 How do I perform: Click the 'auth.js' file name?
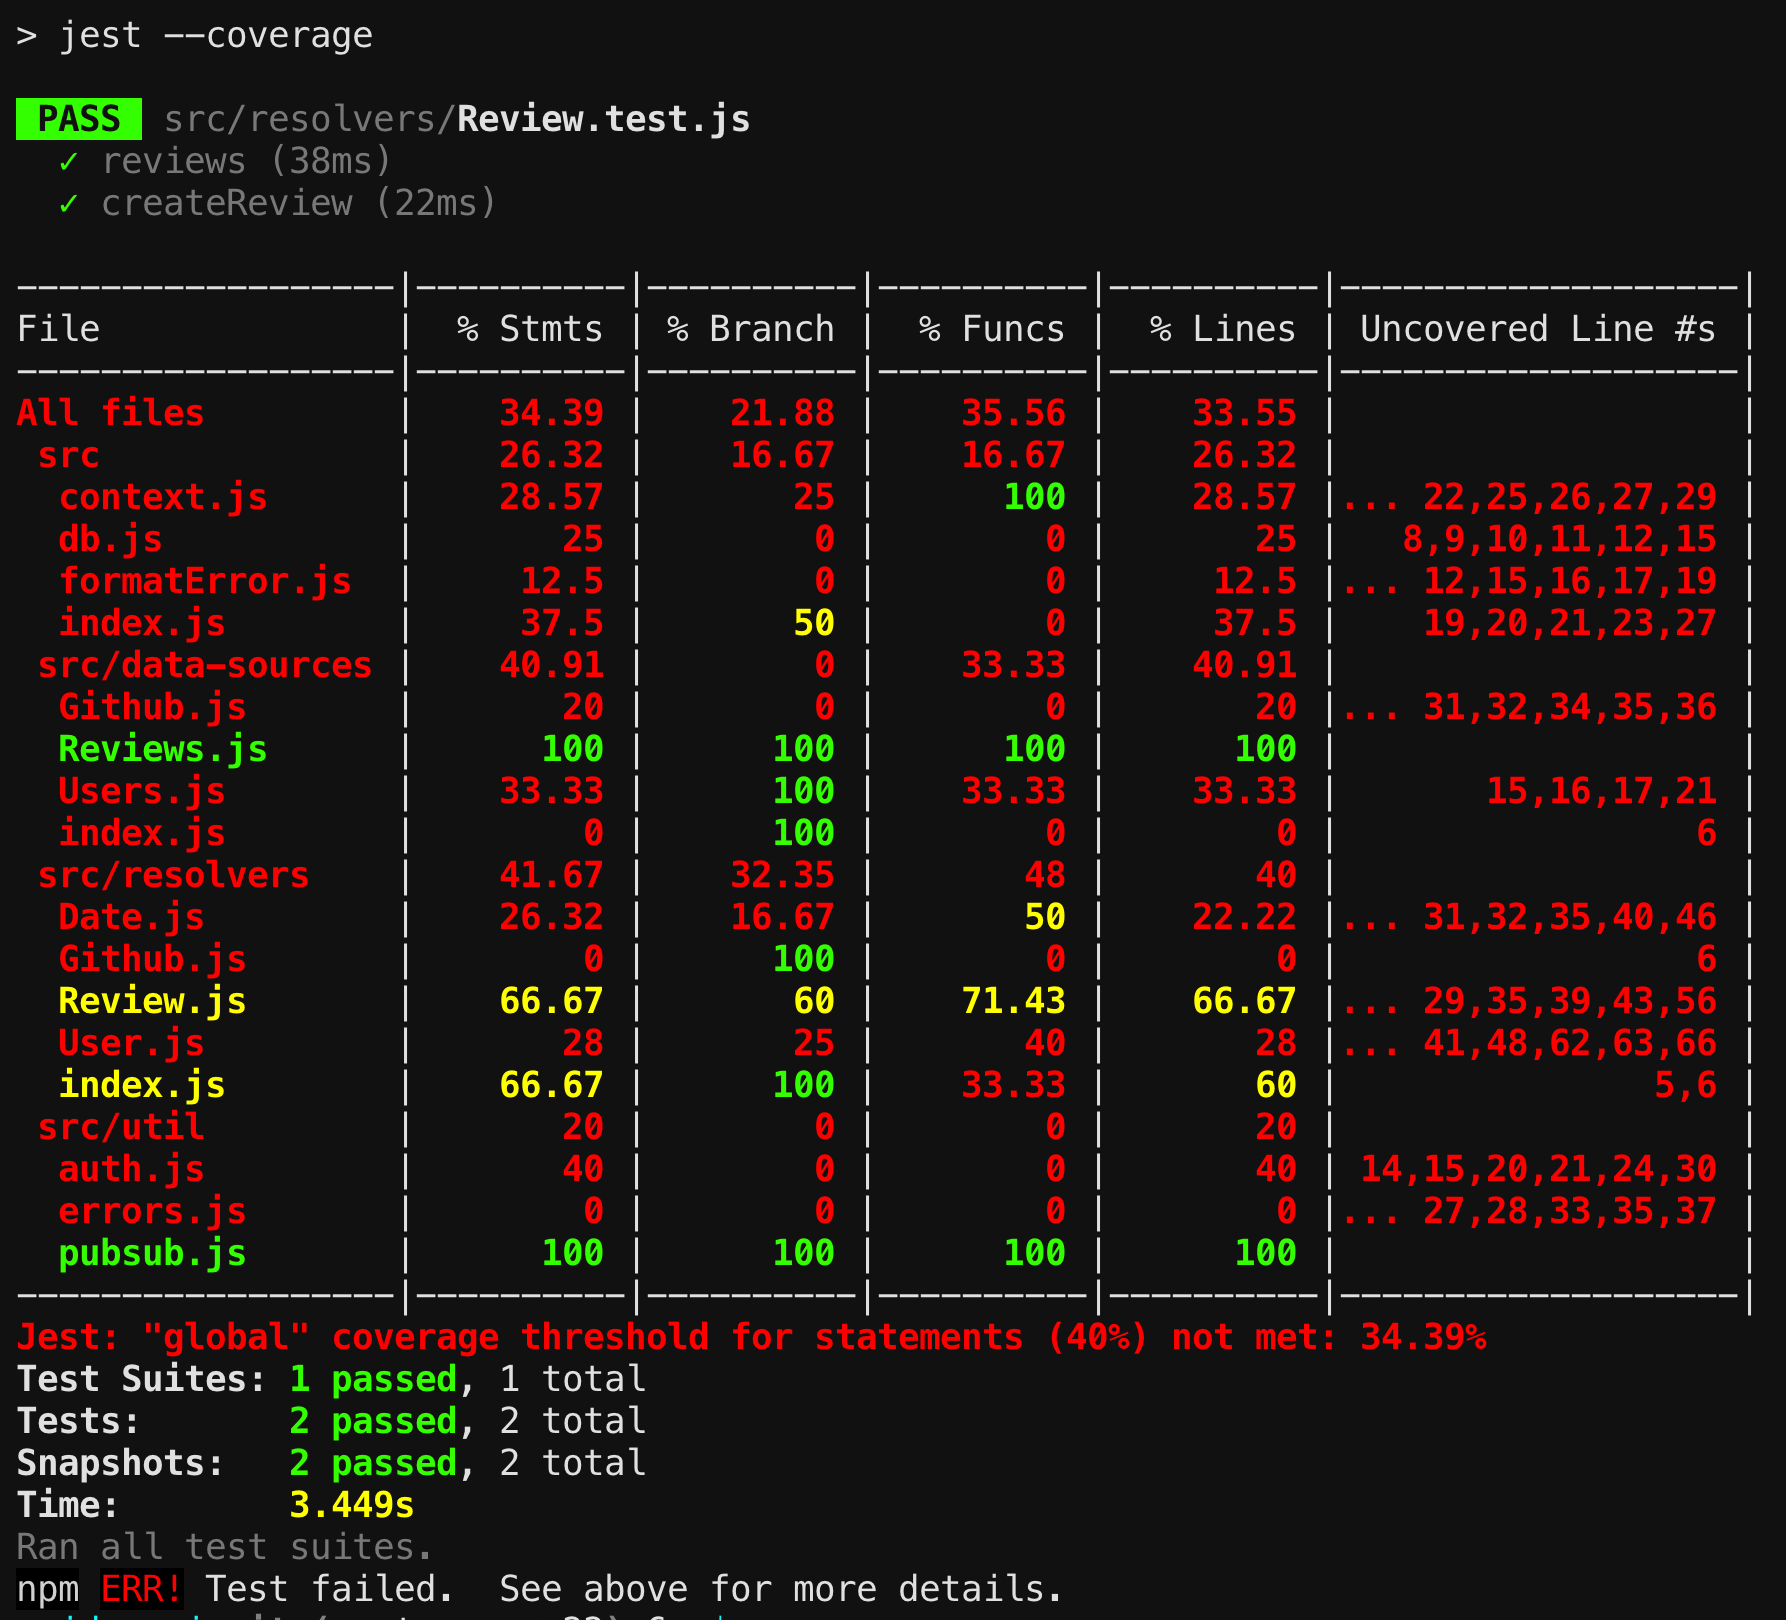click(x=132, y=1169)
